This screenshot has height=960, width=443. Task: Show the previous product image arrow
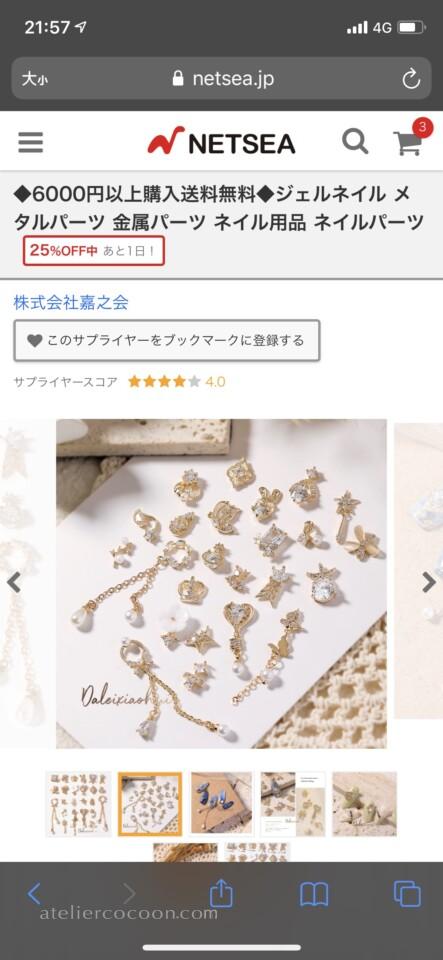click(x=13, y=582)
